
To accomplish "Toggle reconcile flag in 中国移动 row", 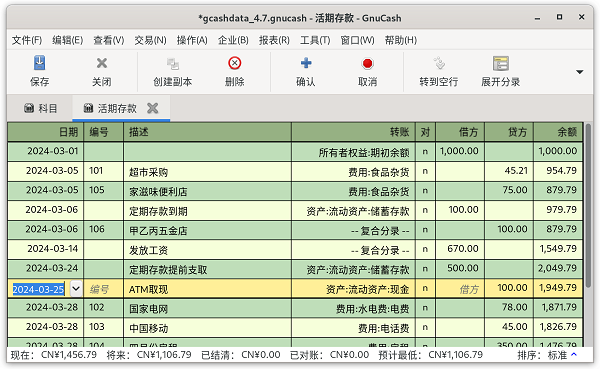I will tap(425, 327).
